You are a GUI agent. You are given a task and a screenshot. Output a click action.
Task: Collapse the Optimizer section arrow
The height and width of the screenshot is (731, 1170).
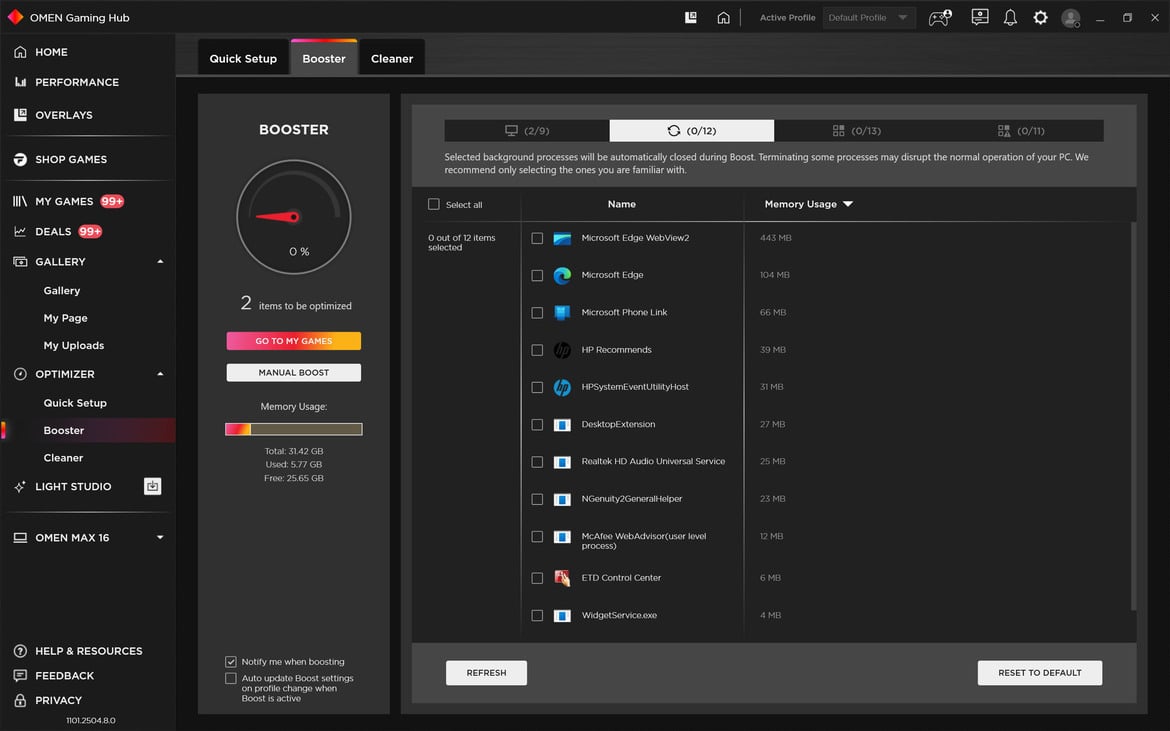[160, 374]
